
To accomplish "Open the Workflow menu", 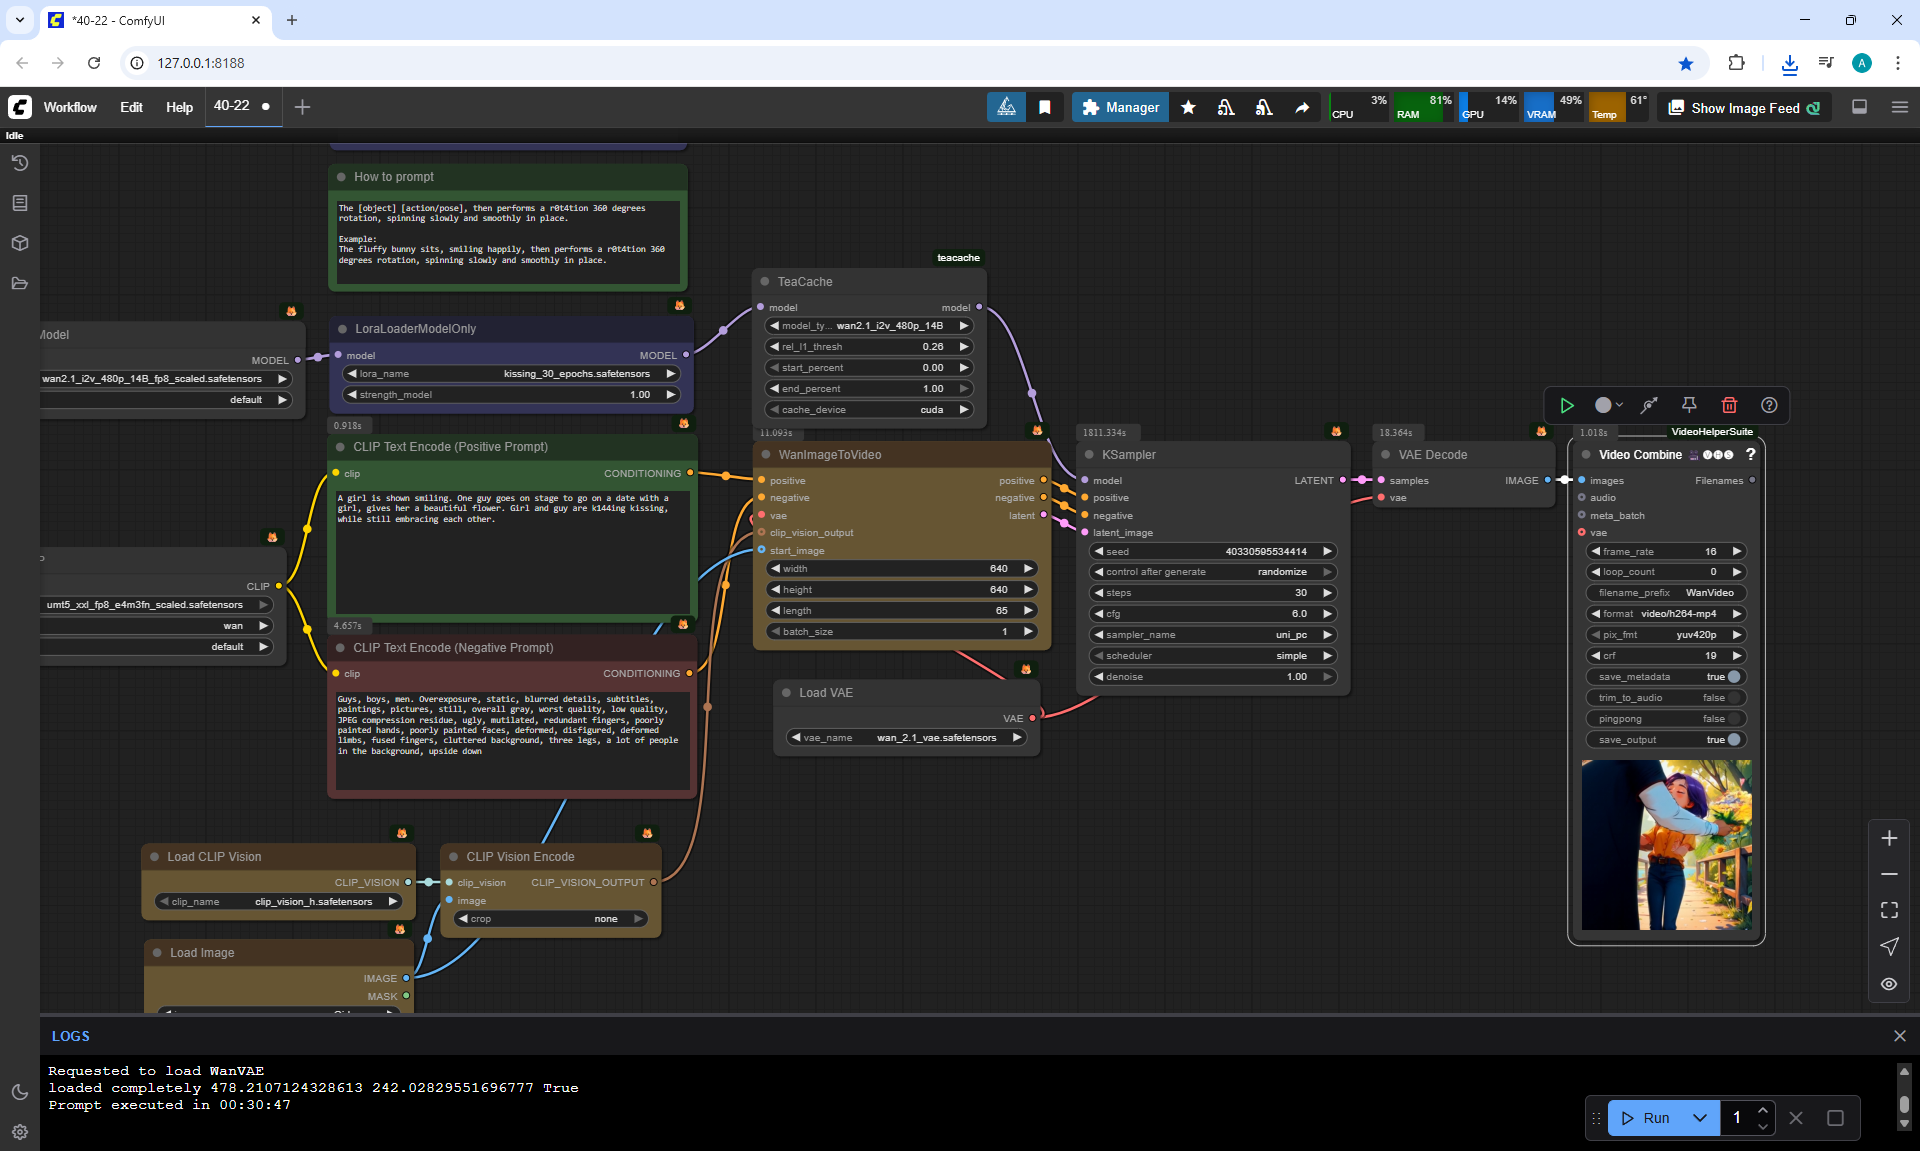I will [70, 107].
